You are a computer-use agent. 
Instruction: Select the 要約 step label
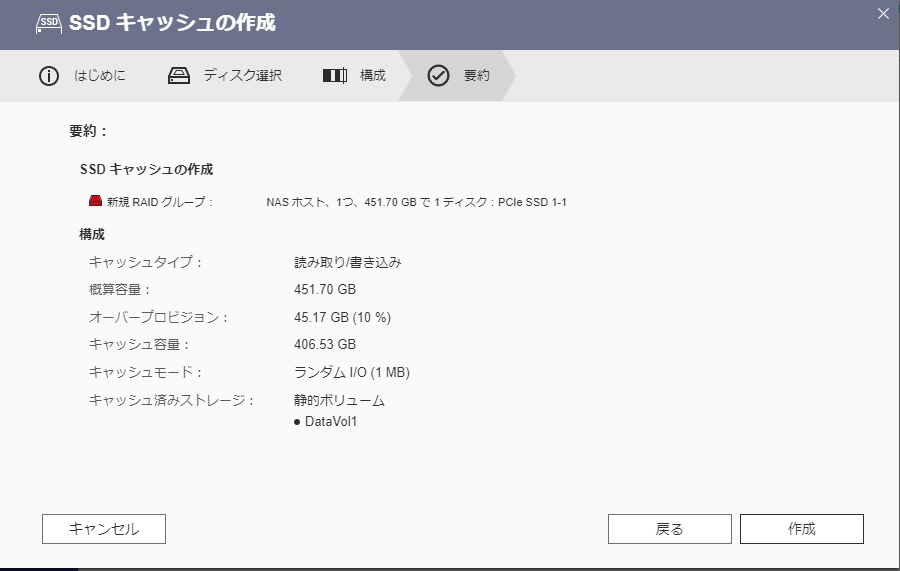(477, 76)
